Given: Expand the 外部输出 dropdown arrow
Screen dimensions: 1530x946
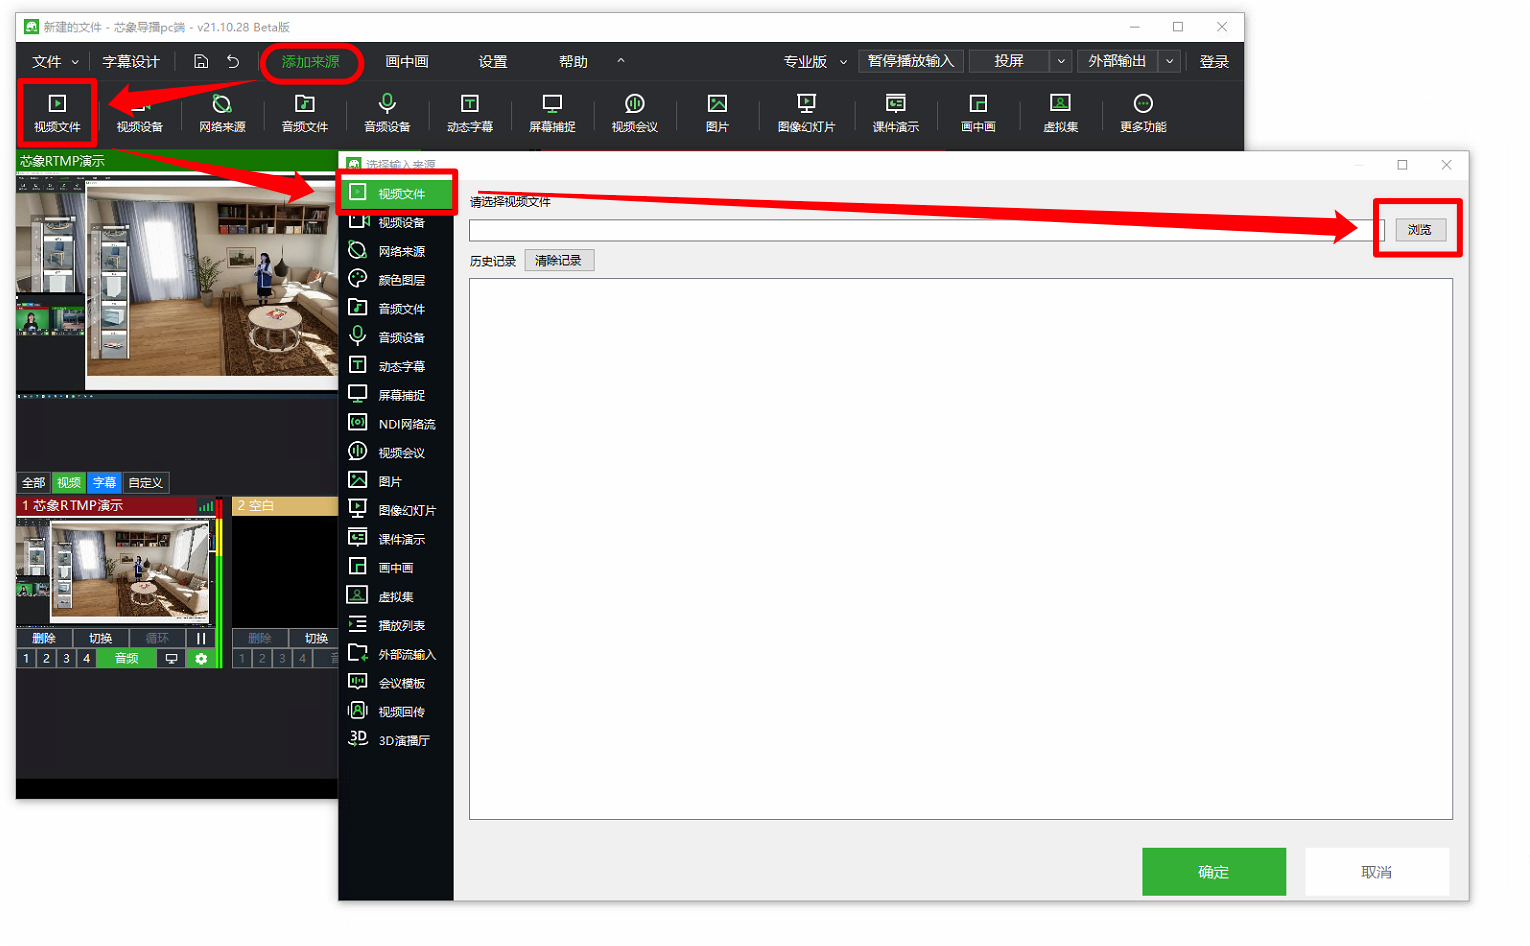Looking at the screenshot, I should (1169, 61).
